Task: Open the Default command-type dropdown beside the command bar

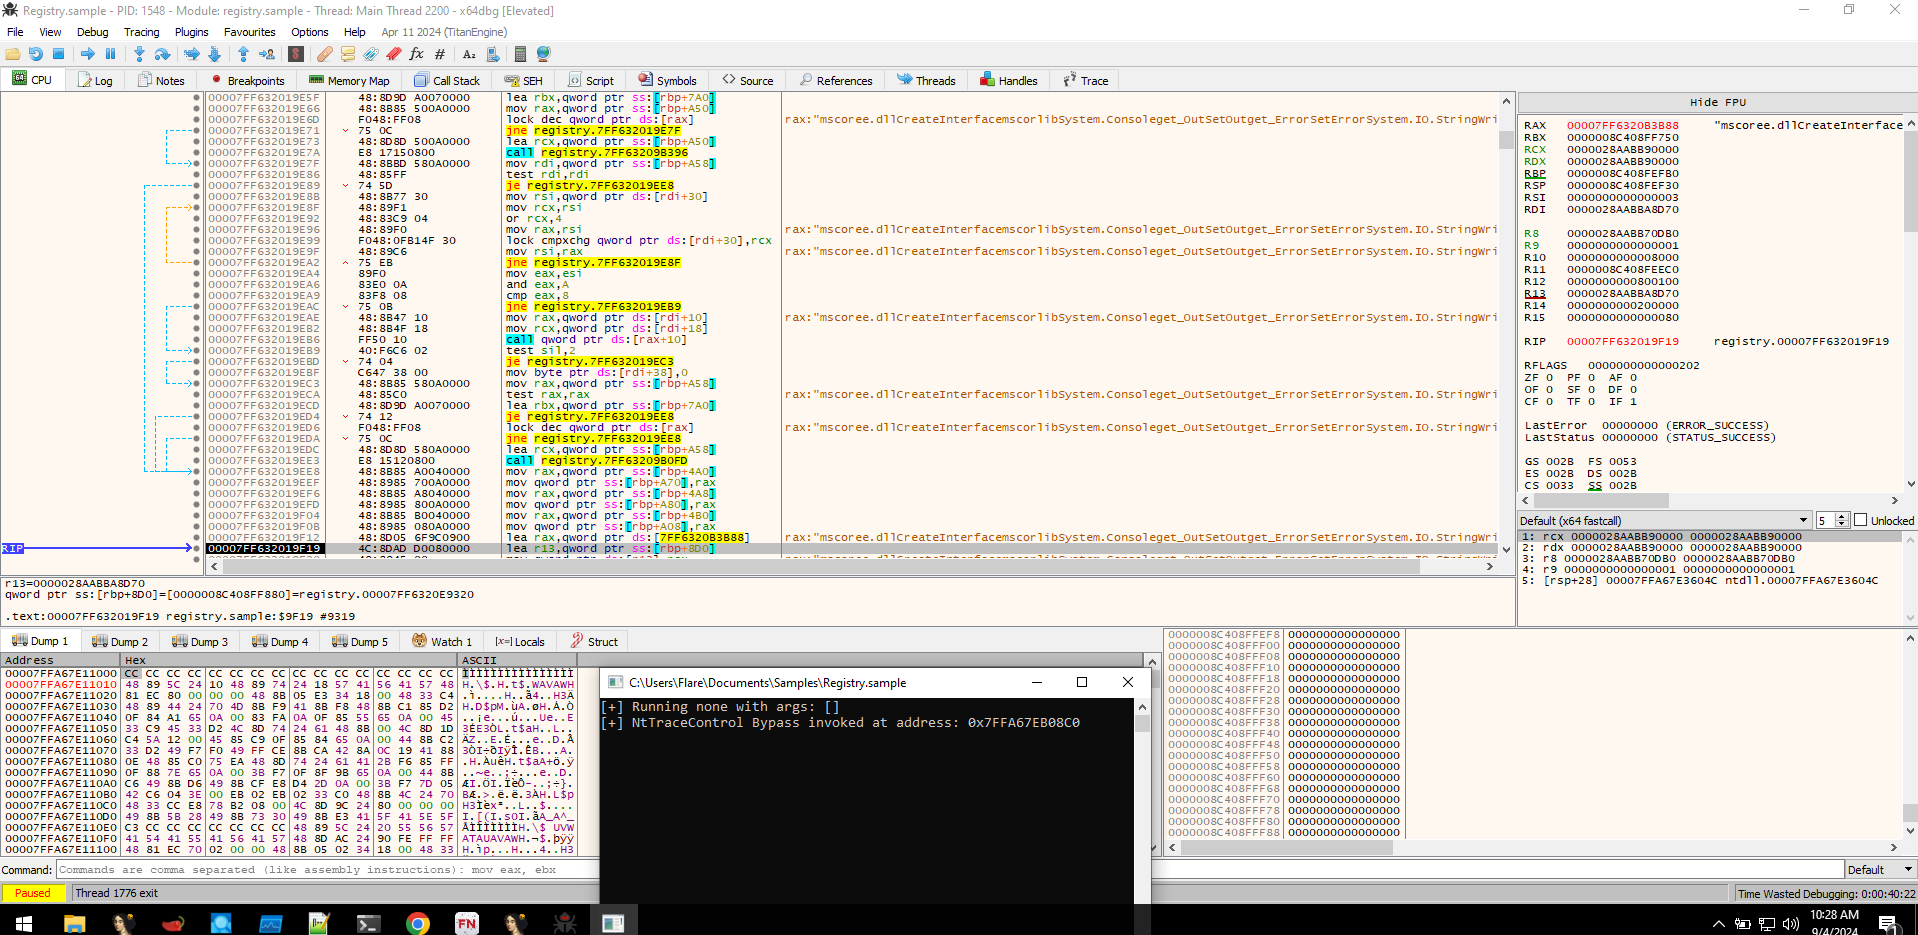Action: [1880, 870]
